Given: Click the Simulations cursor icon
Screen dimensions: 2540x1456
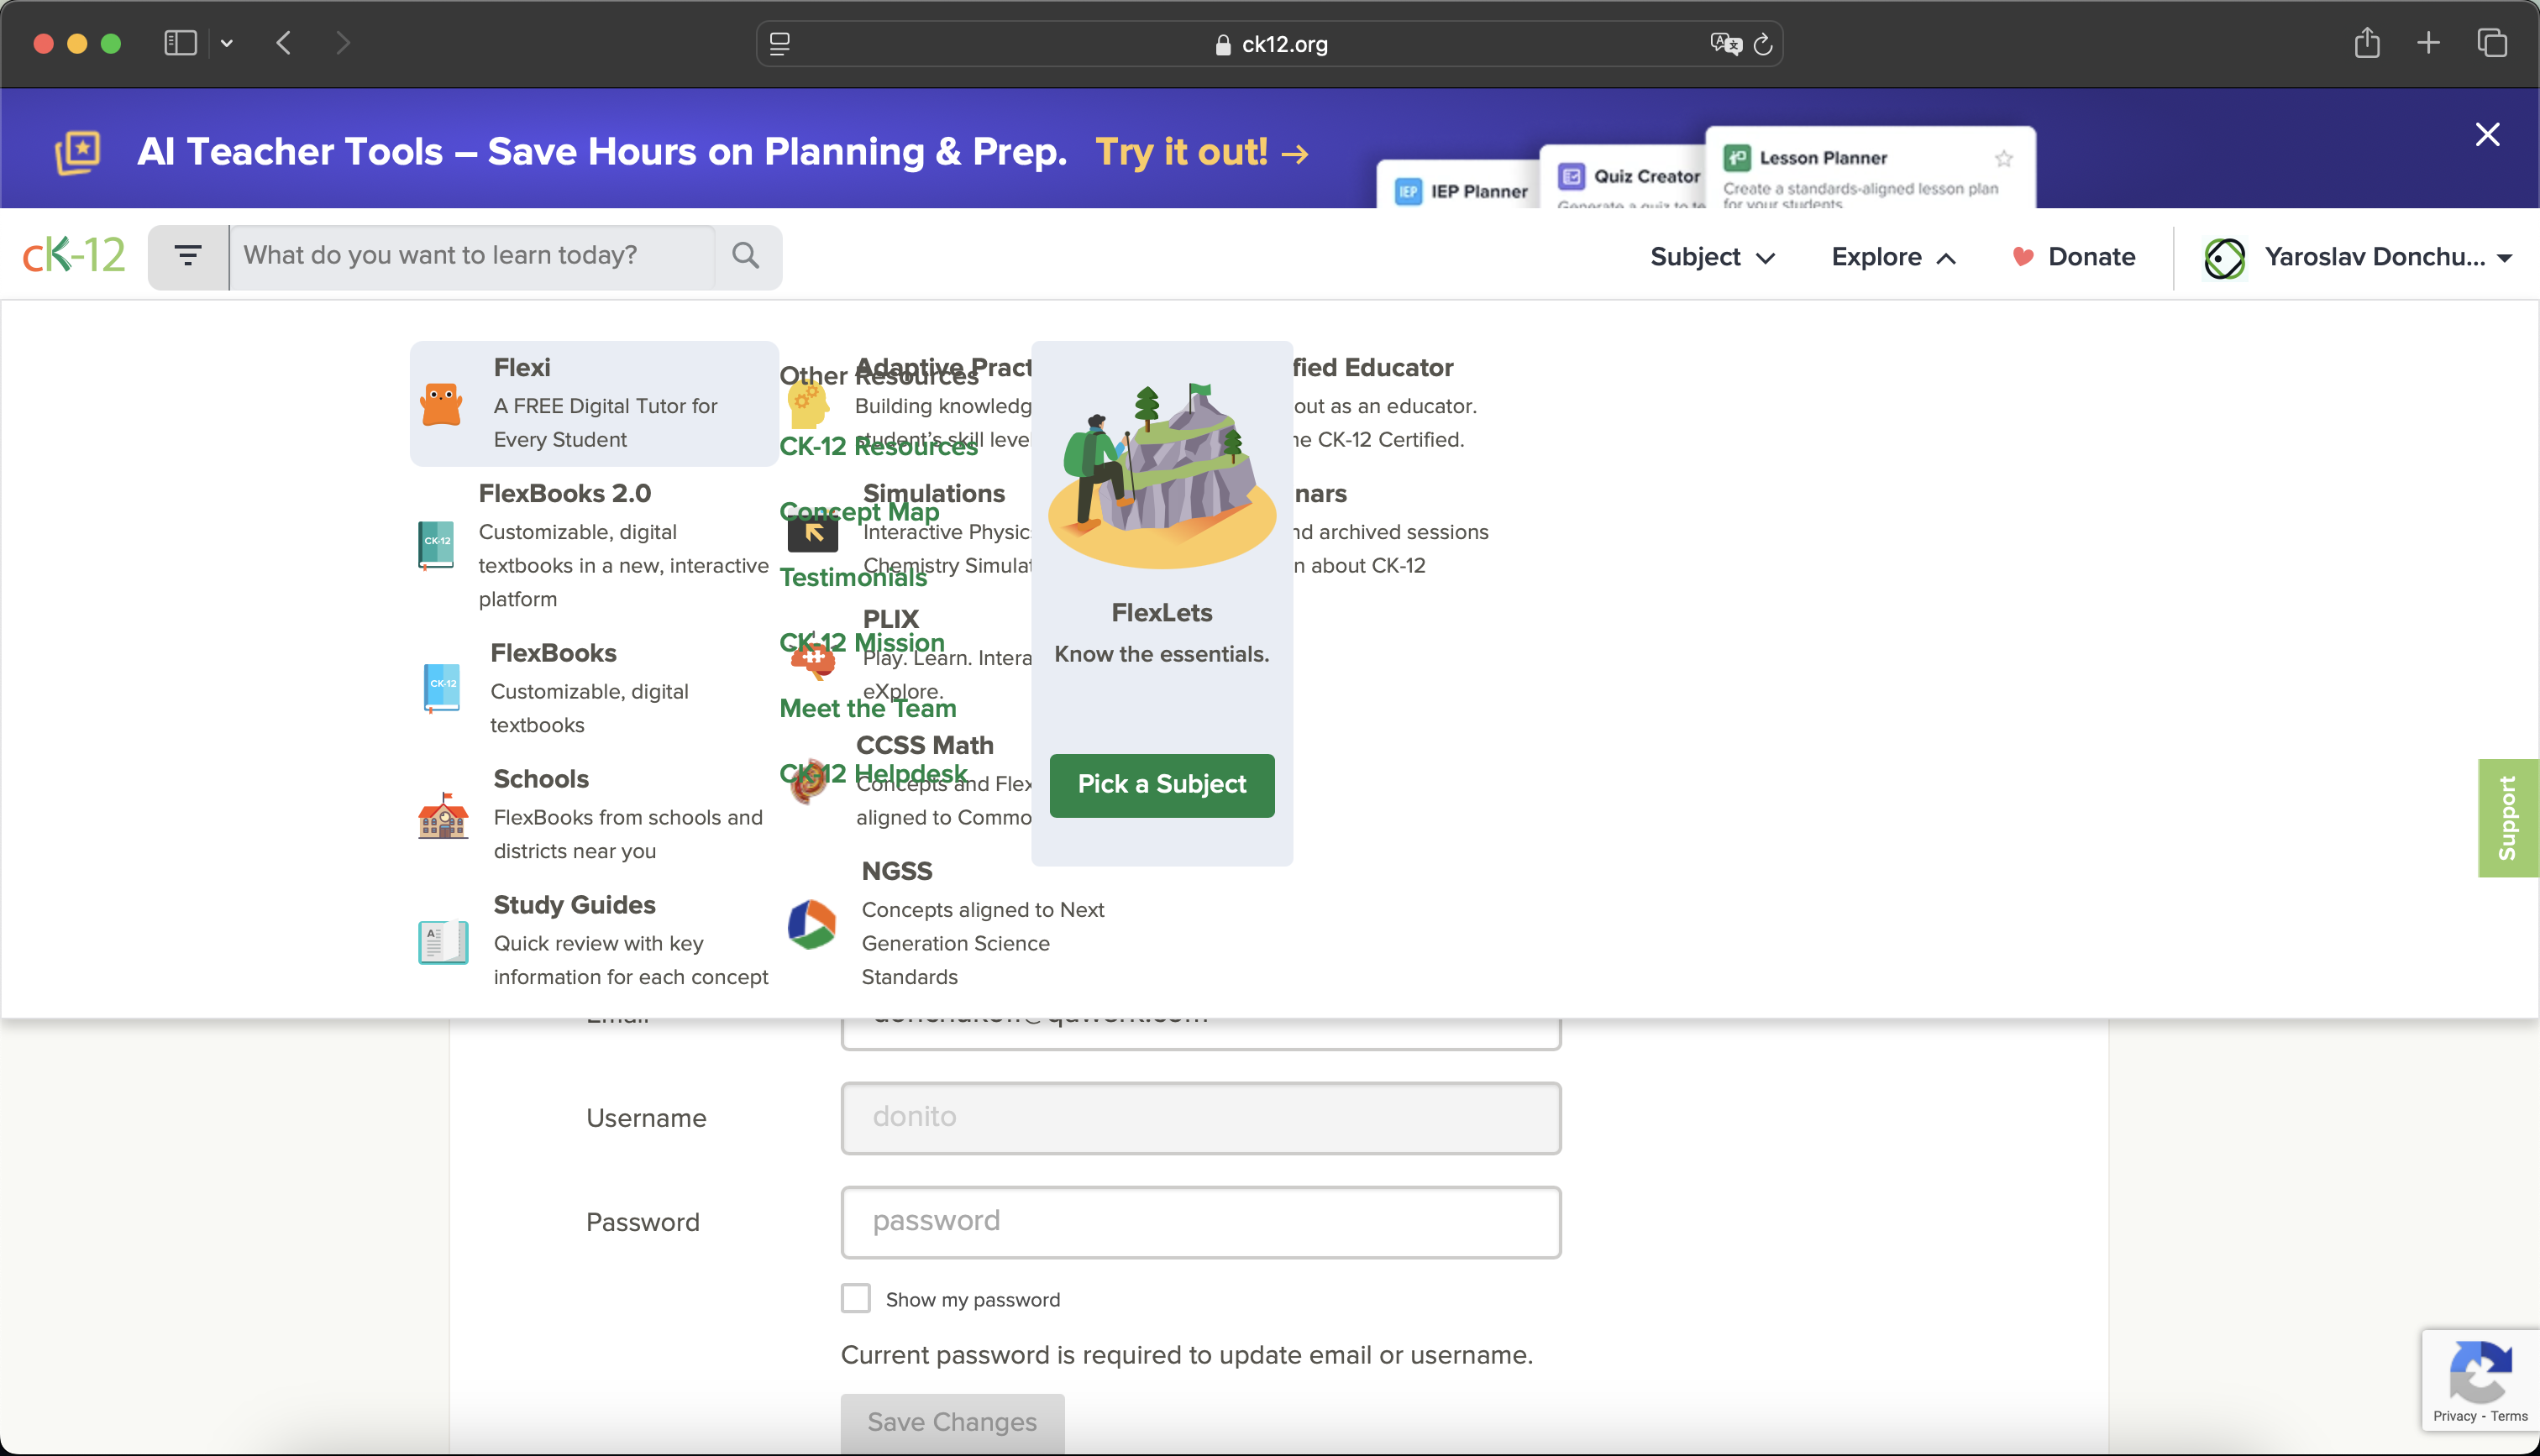Looking at the screenshot, I should (813, 533).
